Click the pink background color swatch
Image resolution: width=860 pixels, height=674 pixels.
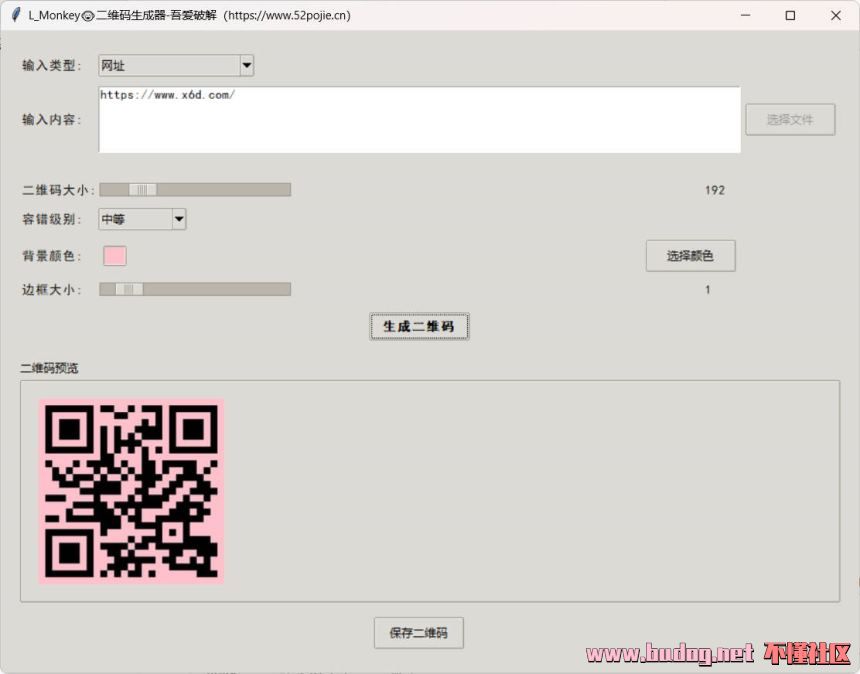(115, 256)
